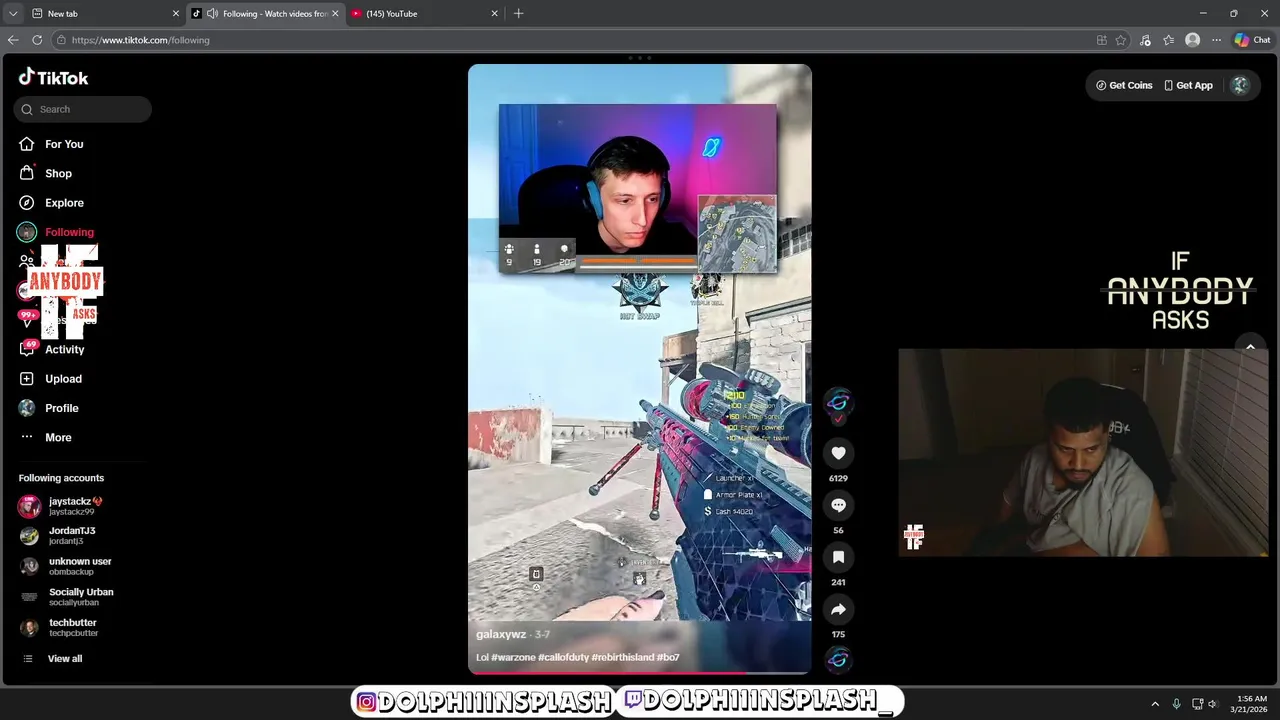Screen dimensions: 1280x720
Task: Click the browser apps icon in the address bar
Action: click(x=1101, y=40)
